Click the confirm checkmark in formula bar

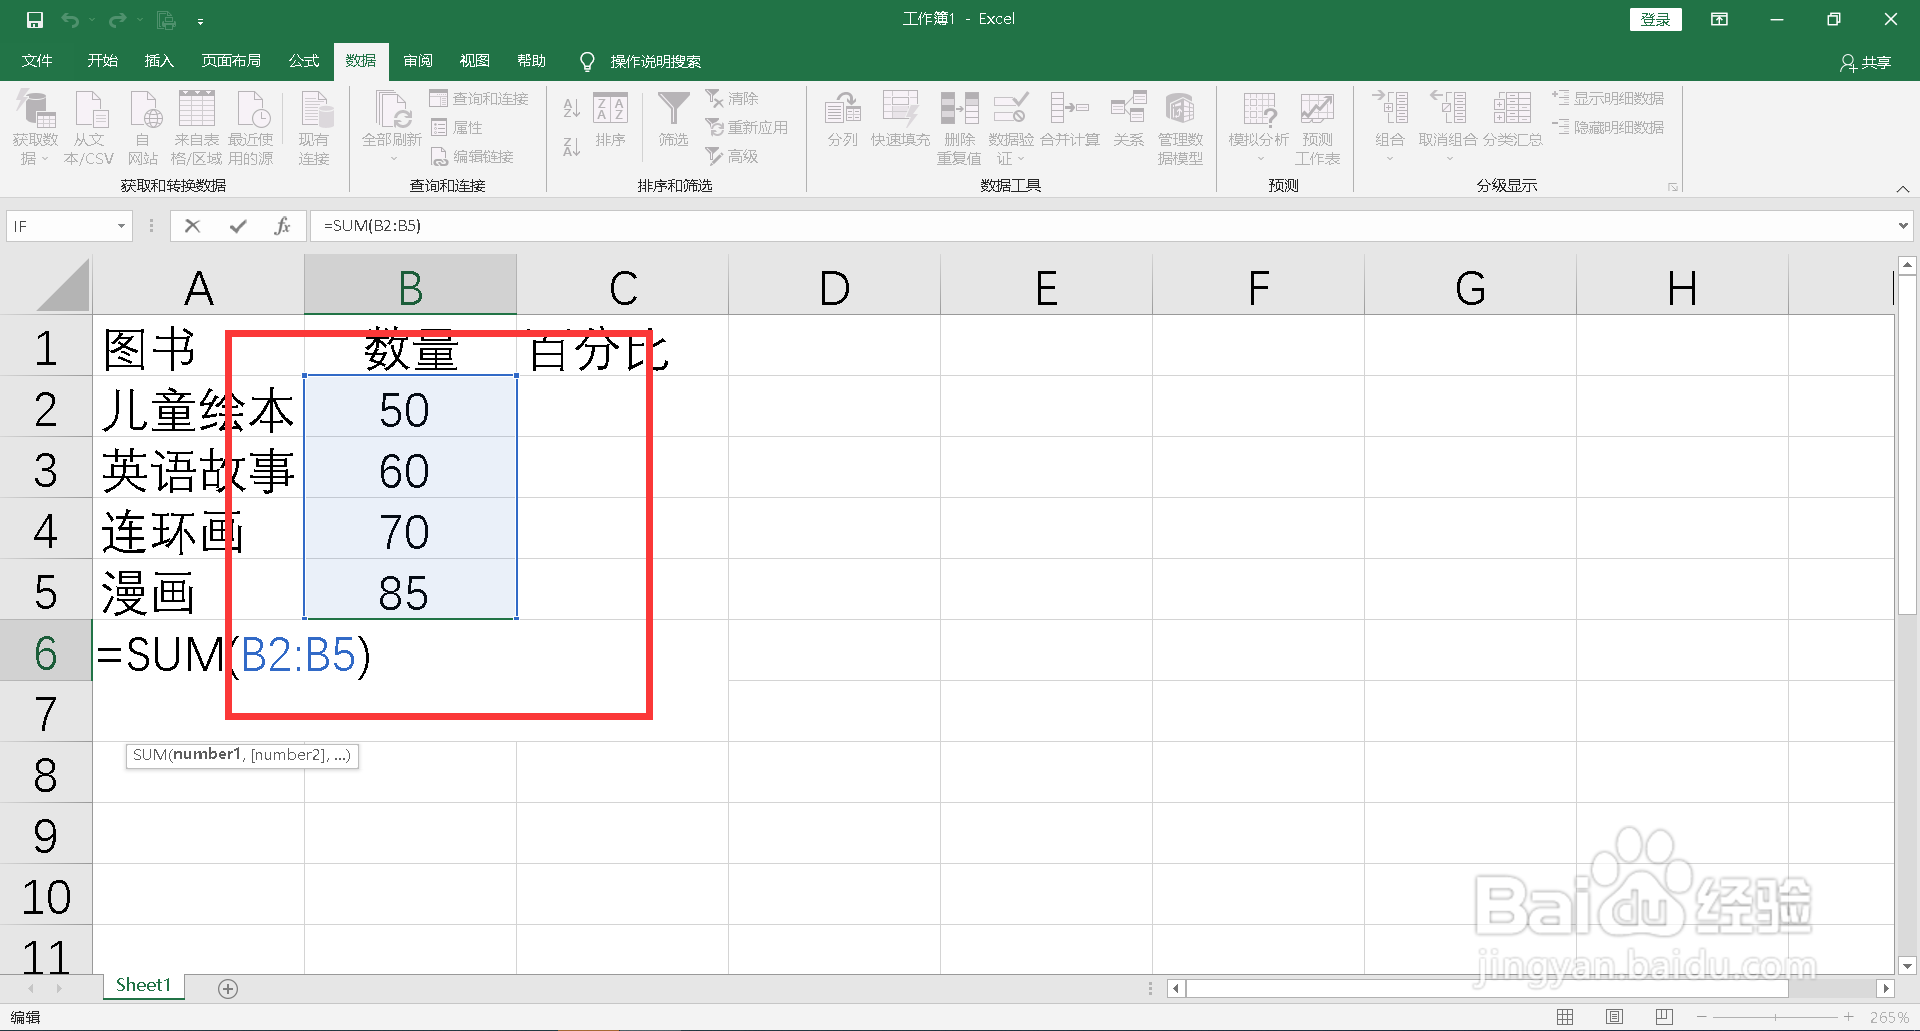coord(238,226)
